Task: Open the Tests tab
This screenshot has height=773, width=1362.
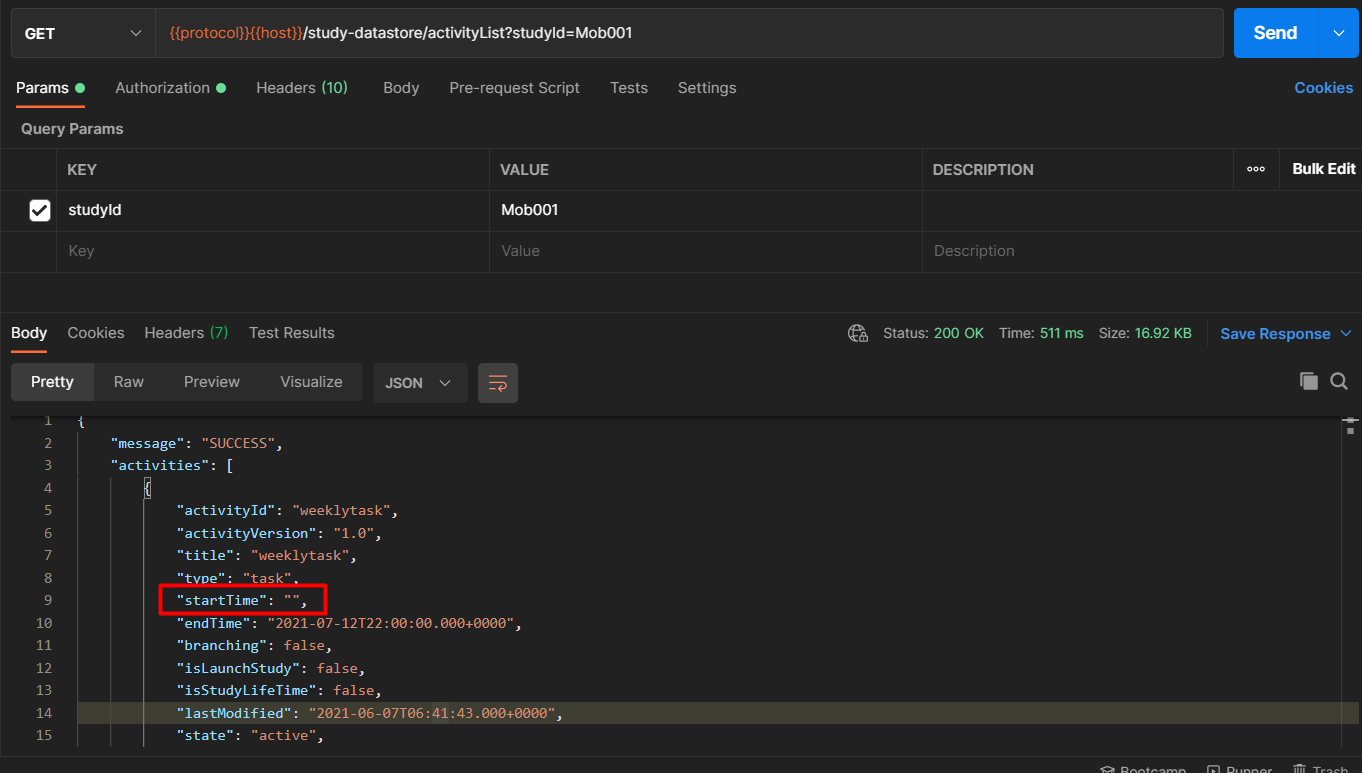Action: [x=628, y=88]
